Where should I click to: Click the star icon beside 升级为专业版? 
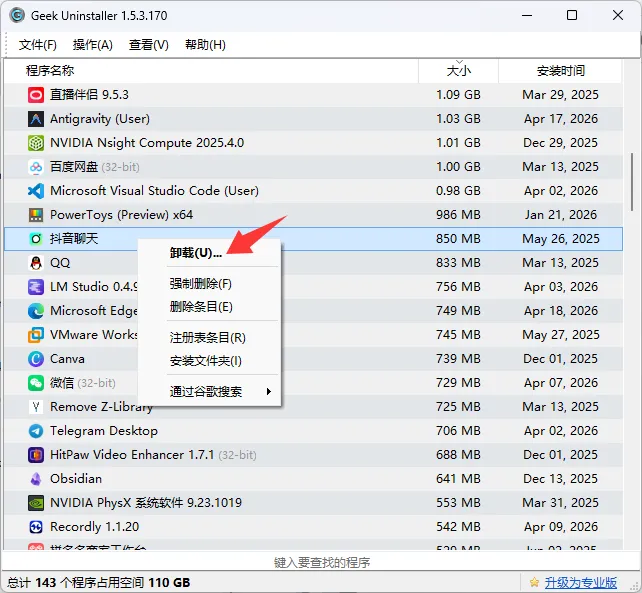tap(534, 582)
